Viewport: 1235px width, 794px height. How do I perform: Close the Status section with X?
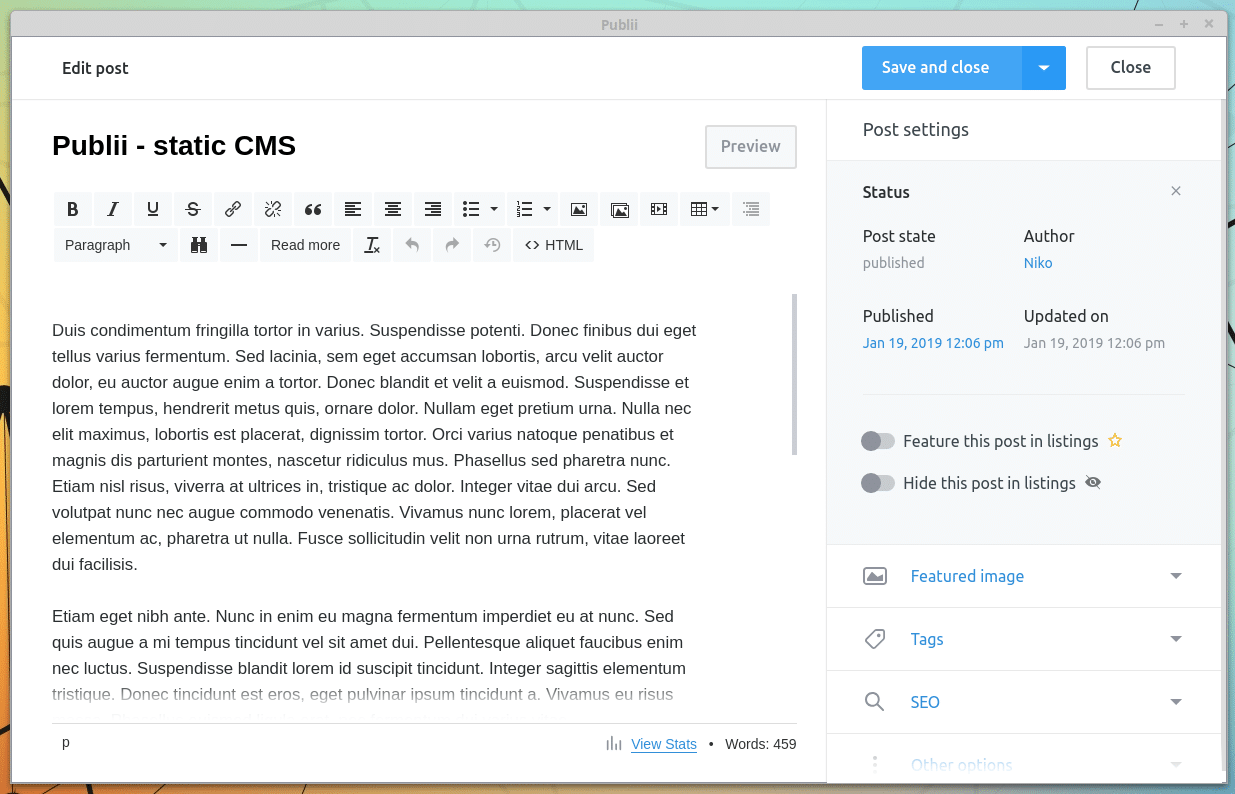click(1176, 191)
